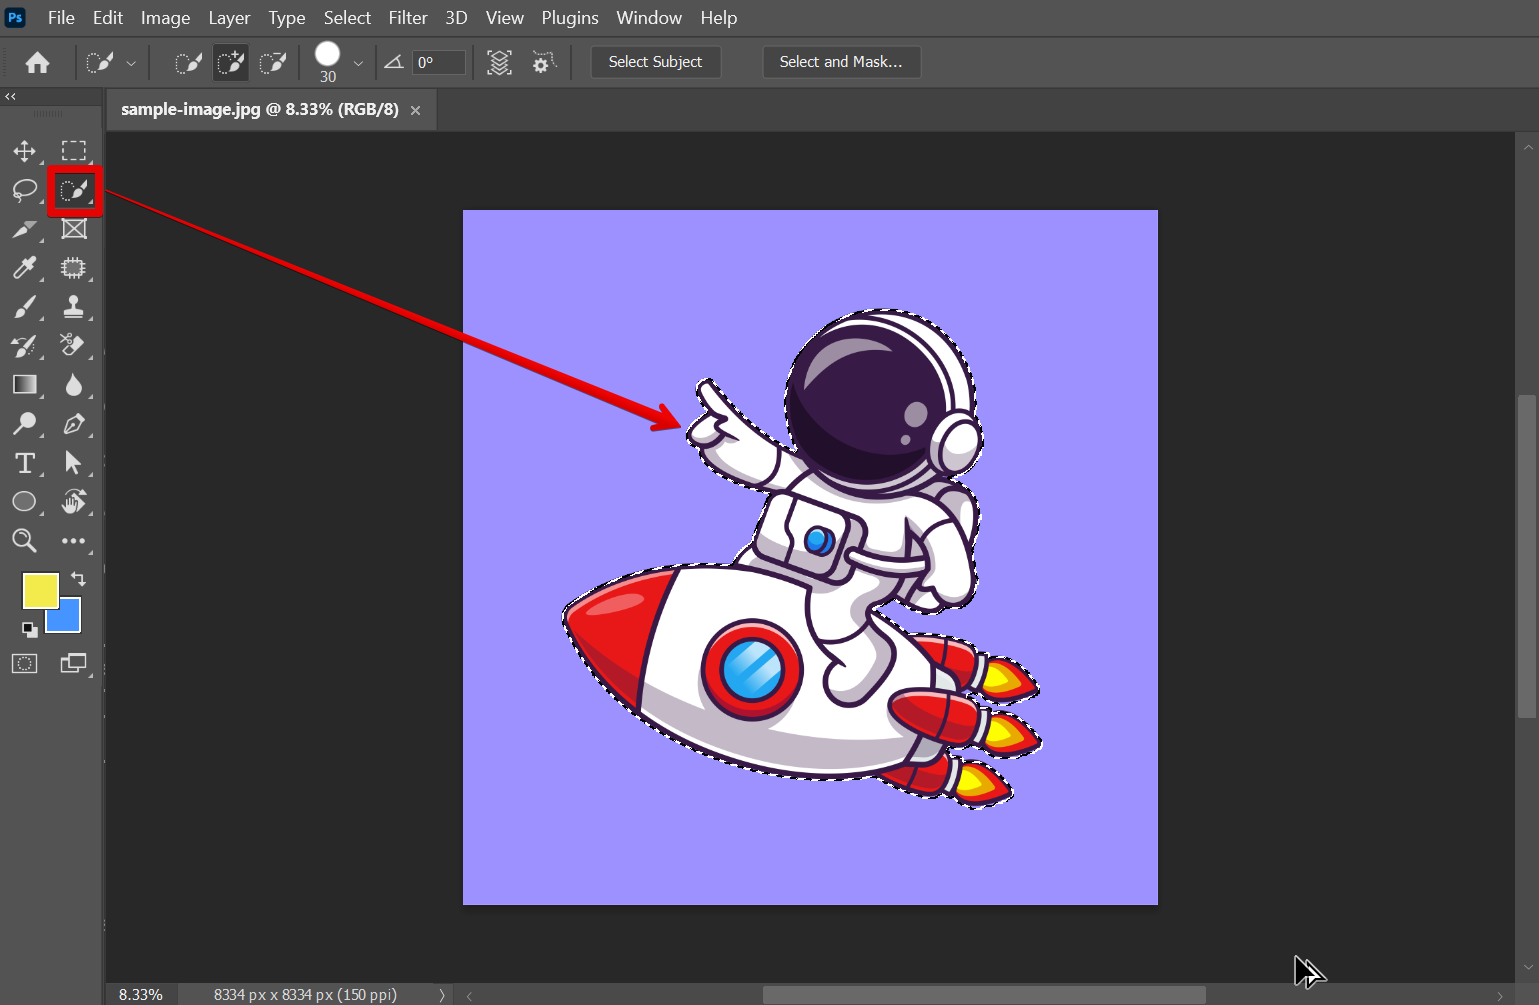Pick the Eyedropper tool

(24, 268)
